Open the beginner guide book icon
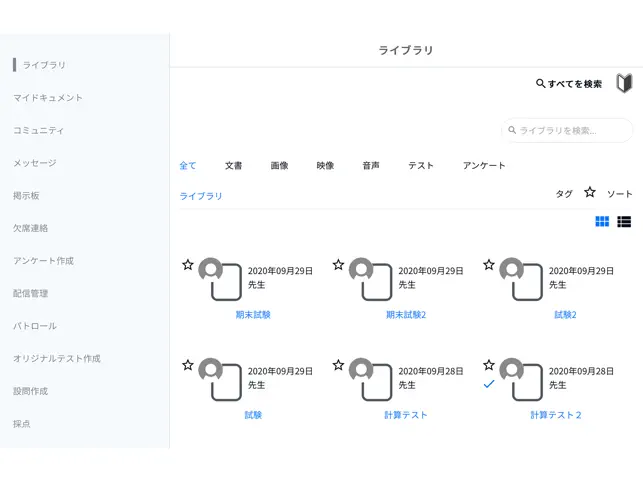643x482 pixels. pos(624,83)
